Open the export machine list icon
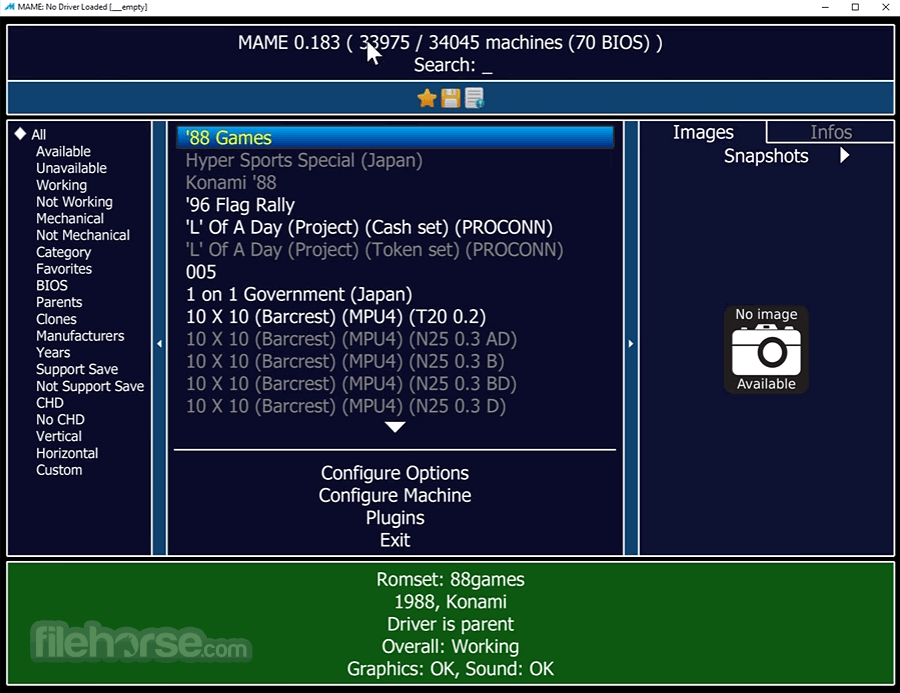This screenshot has width=900, height=693. point(473,98)
